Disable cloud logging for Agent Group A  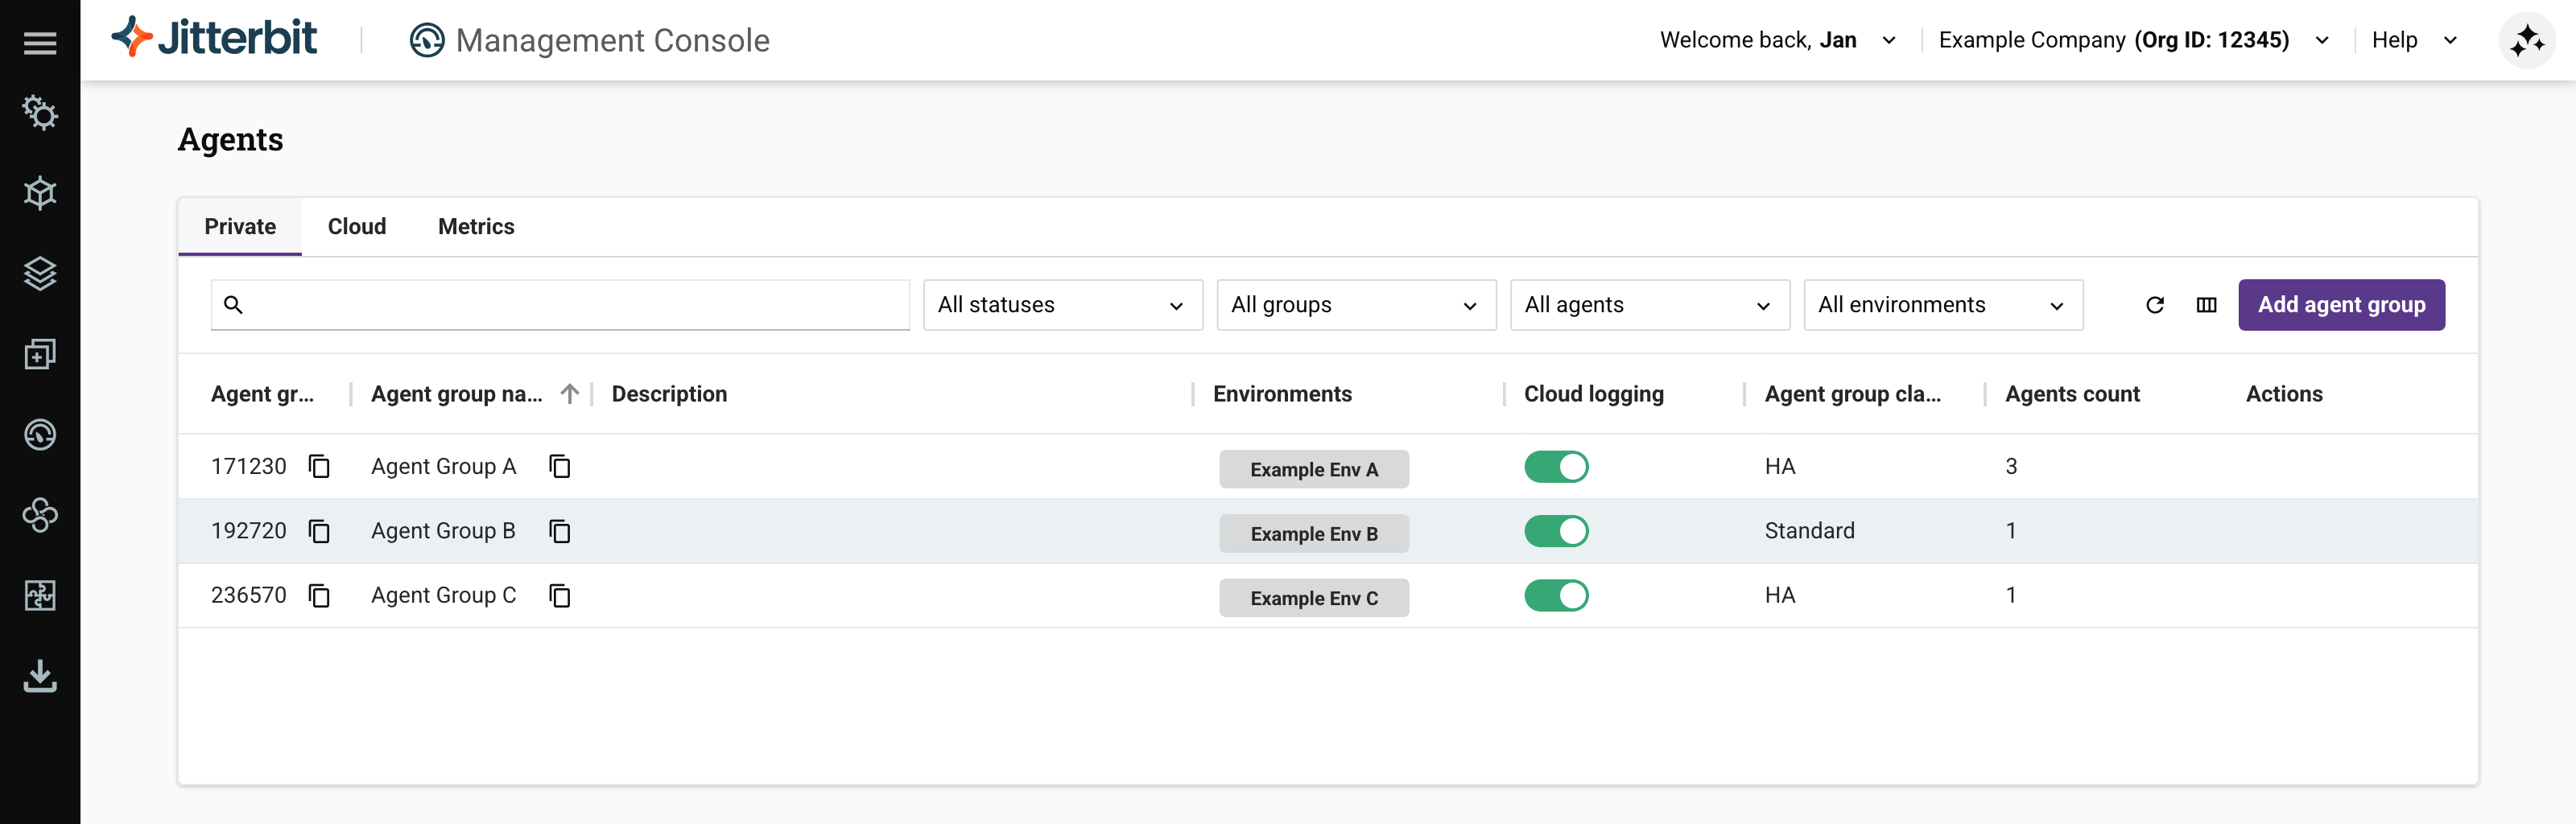click(x=1555, y=467)
